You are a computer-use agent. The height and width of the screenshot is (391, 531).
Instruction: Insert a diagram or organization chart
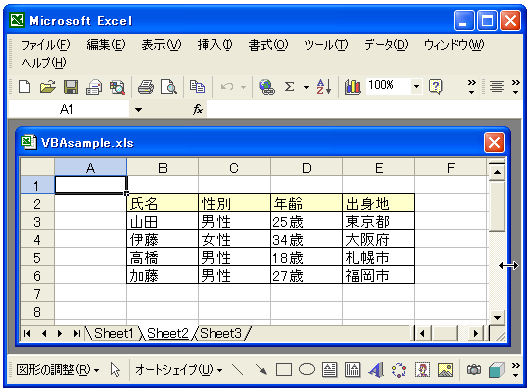(x=399, y=370)
